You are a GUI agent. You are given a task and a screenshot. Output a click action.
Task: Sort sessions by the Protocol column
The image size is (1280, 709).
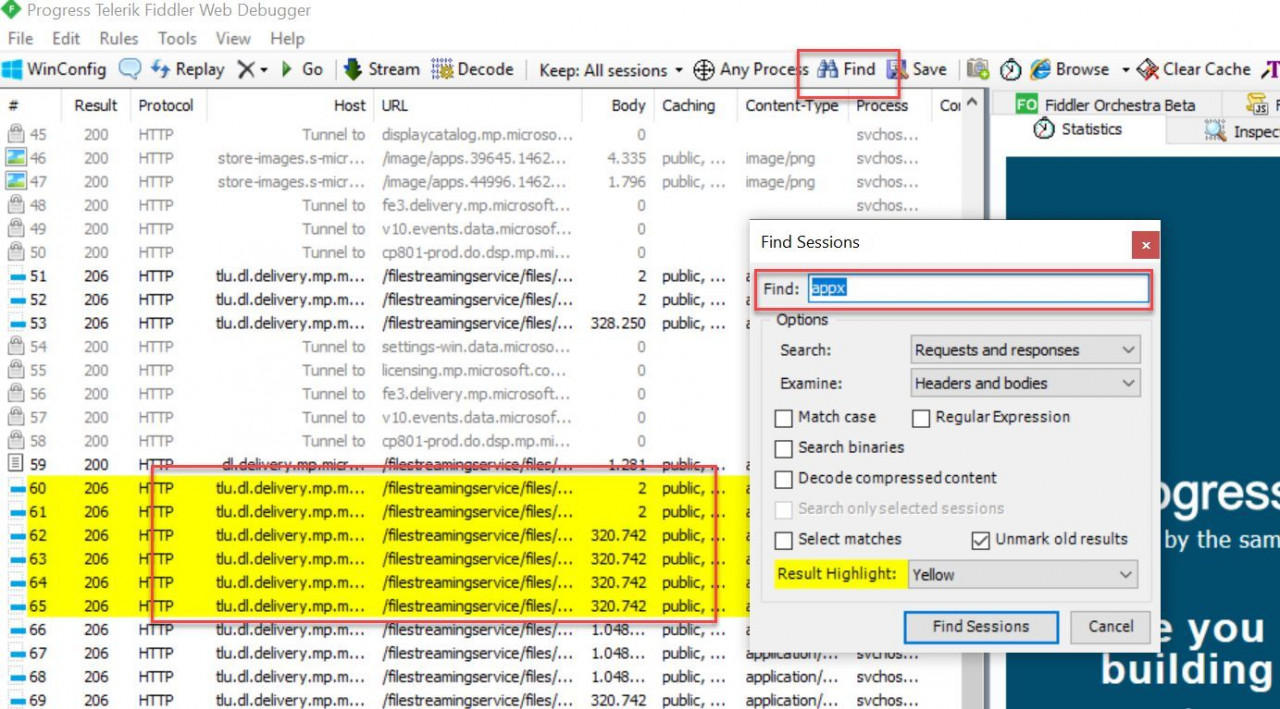click(x=166, y=105)
